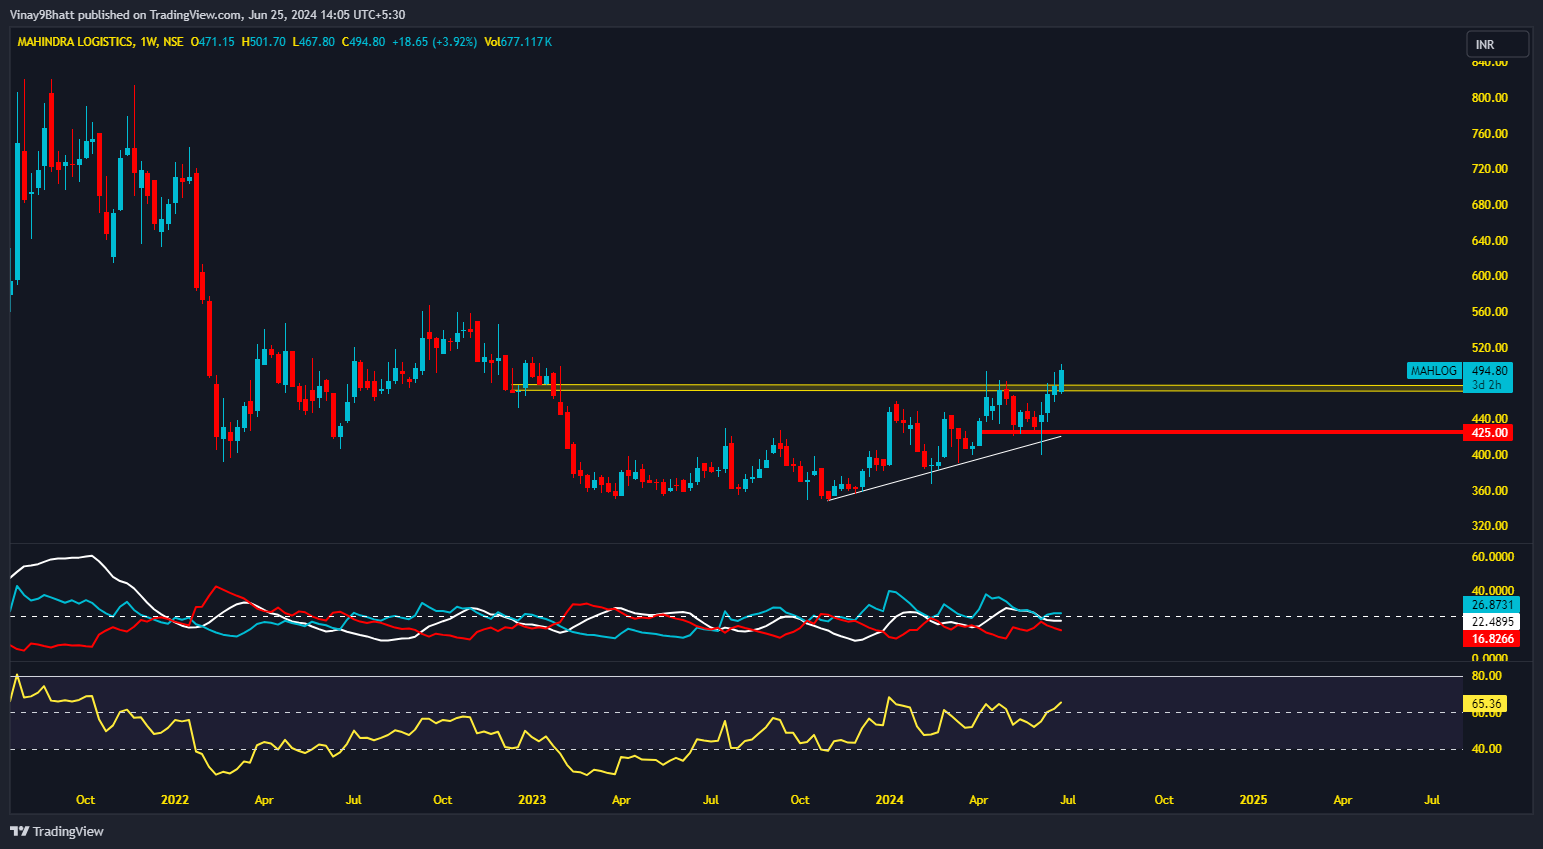This screenshot has width=1543, height=849.
Task: Click the 600.00 price axis label
Action: click(x=1489, y=276)
